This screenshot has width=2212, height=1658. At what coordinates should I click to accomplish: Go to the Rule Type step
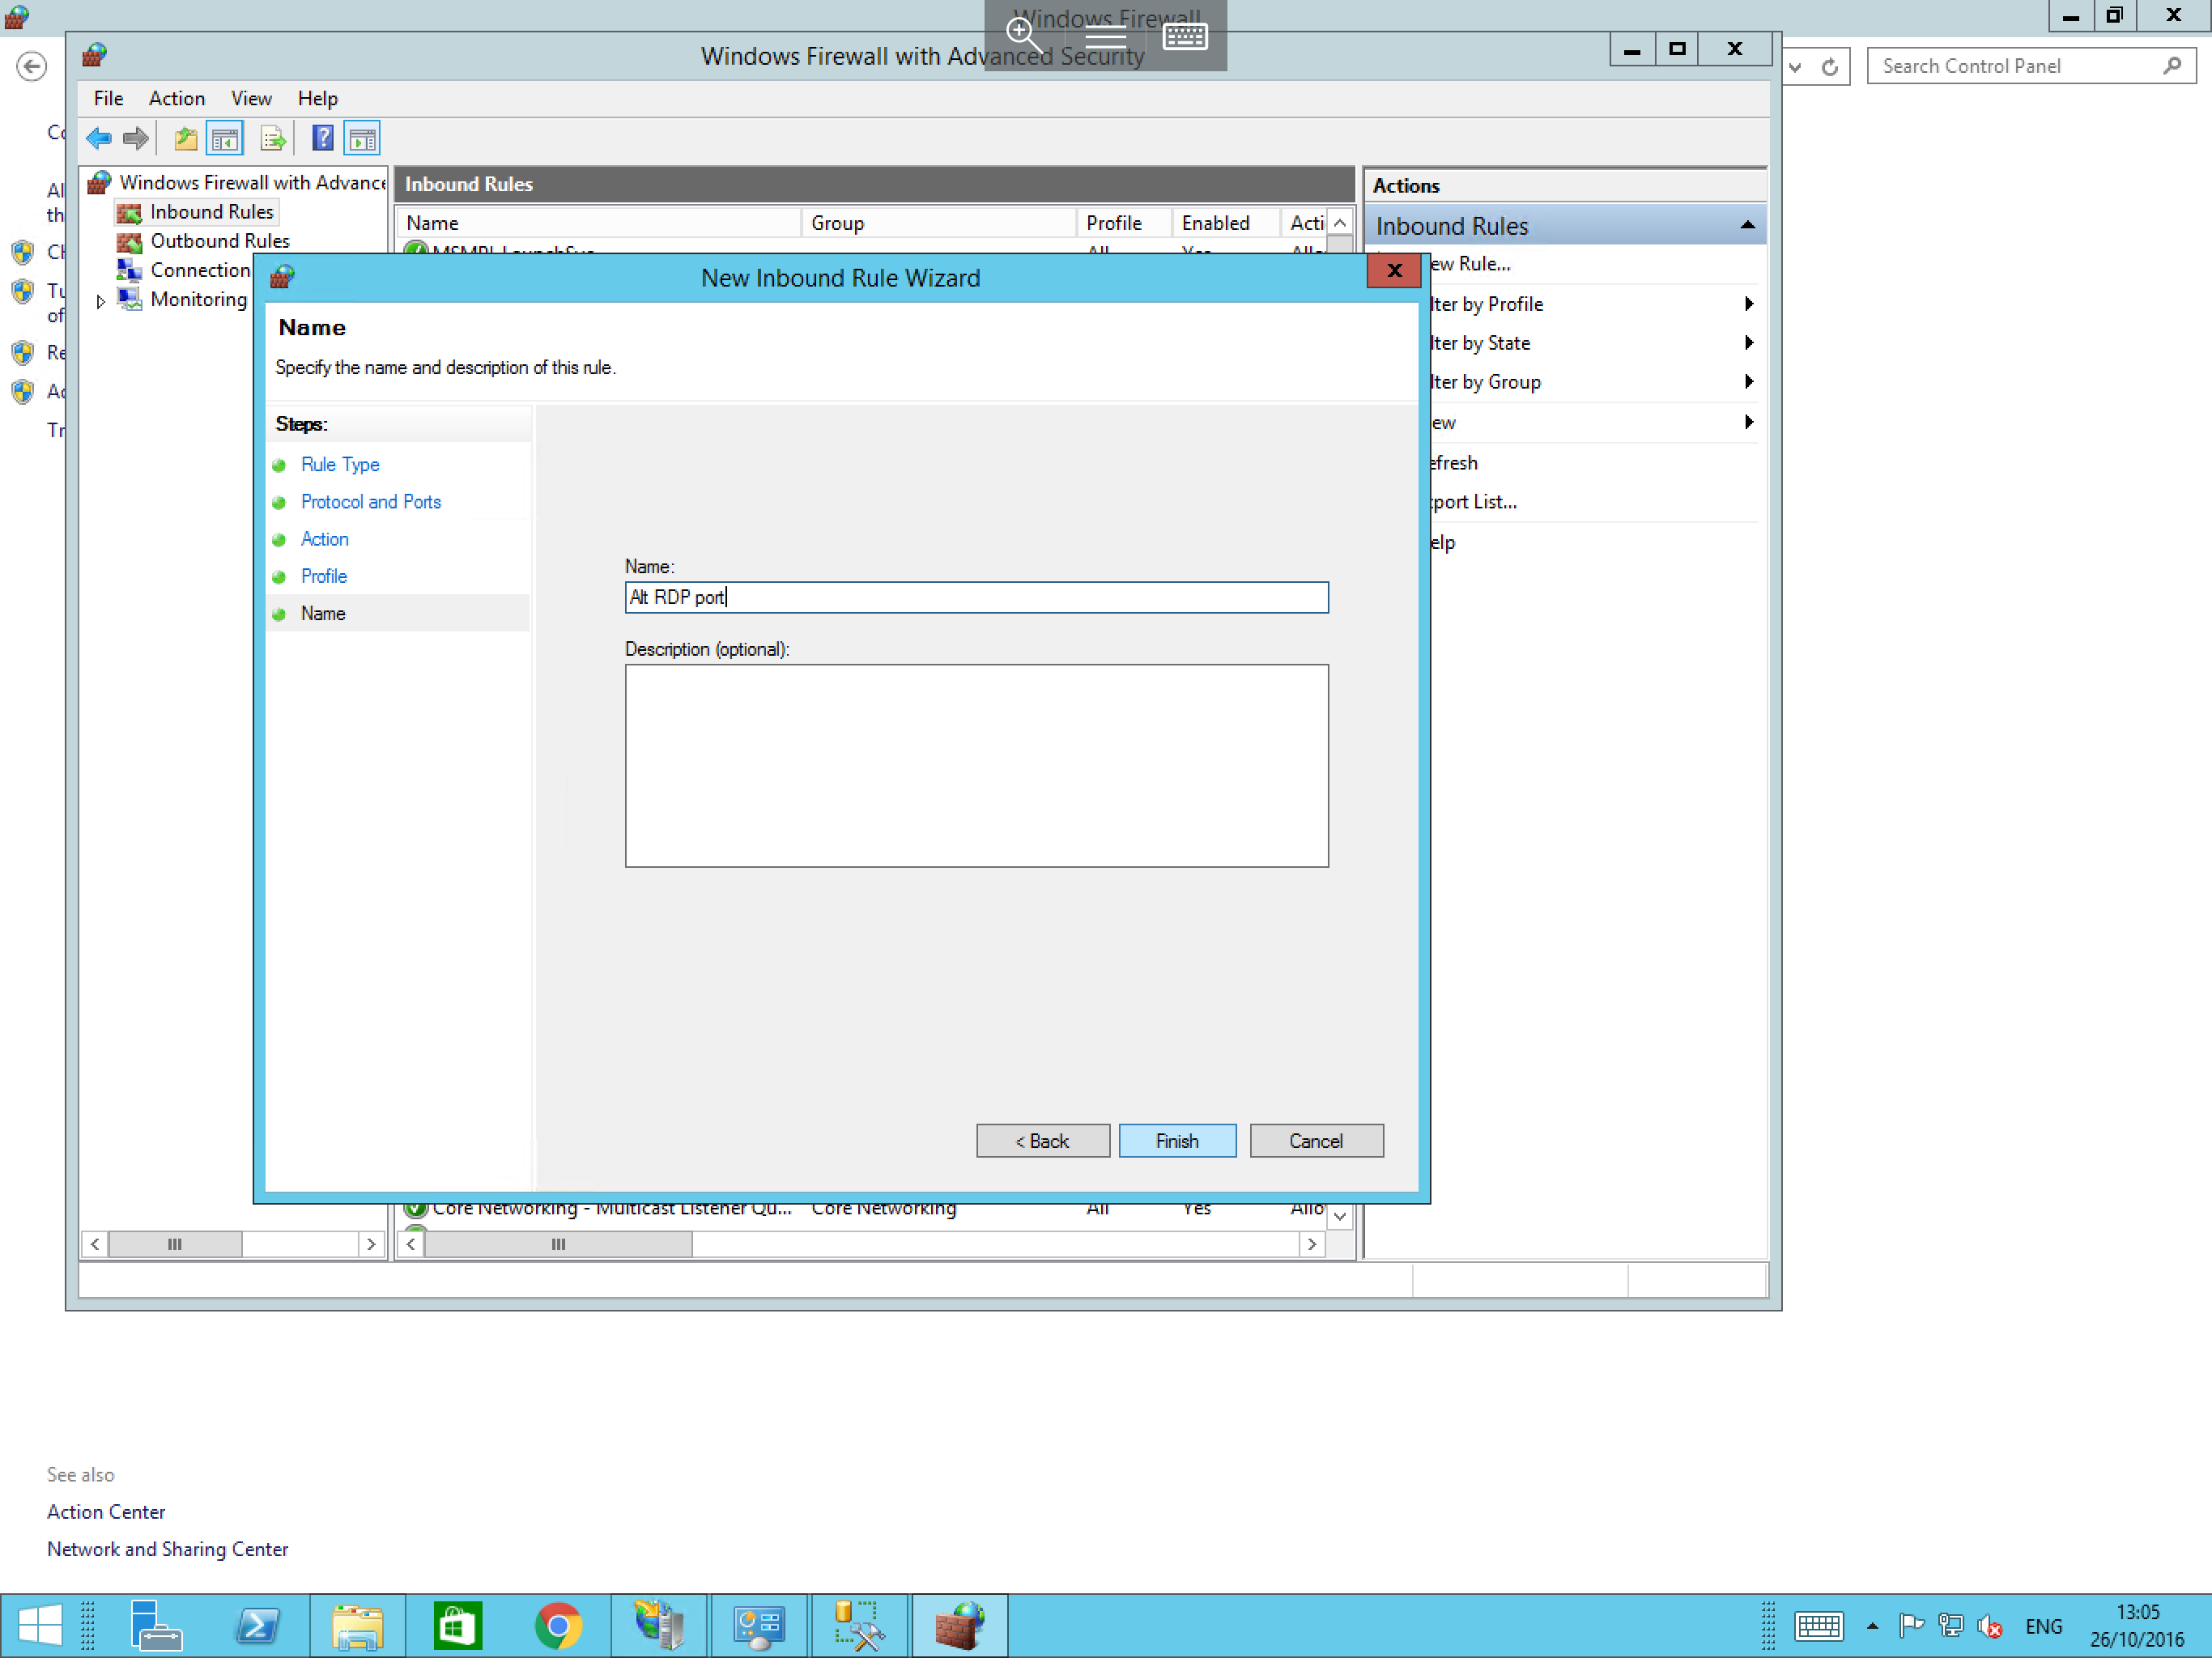pyautogui.click(x=340, y=464)
